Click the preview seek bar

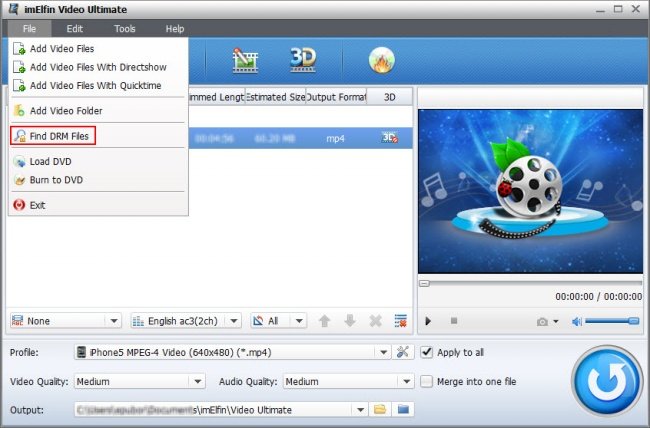(x=530, y=283)
